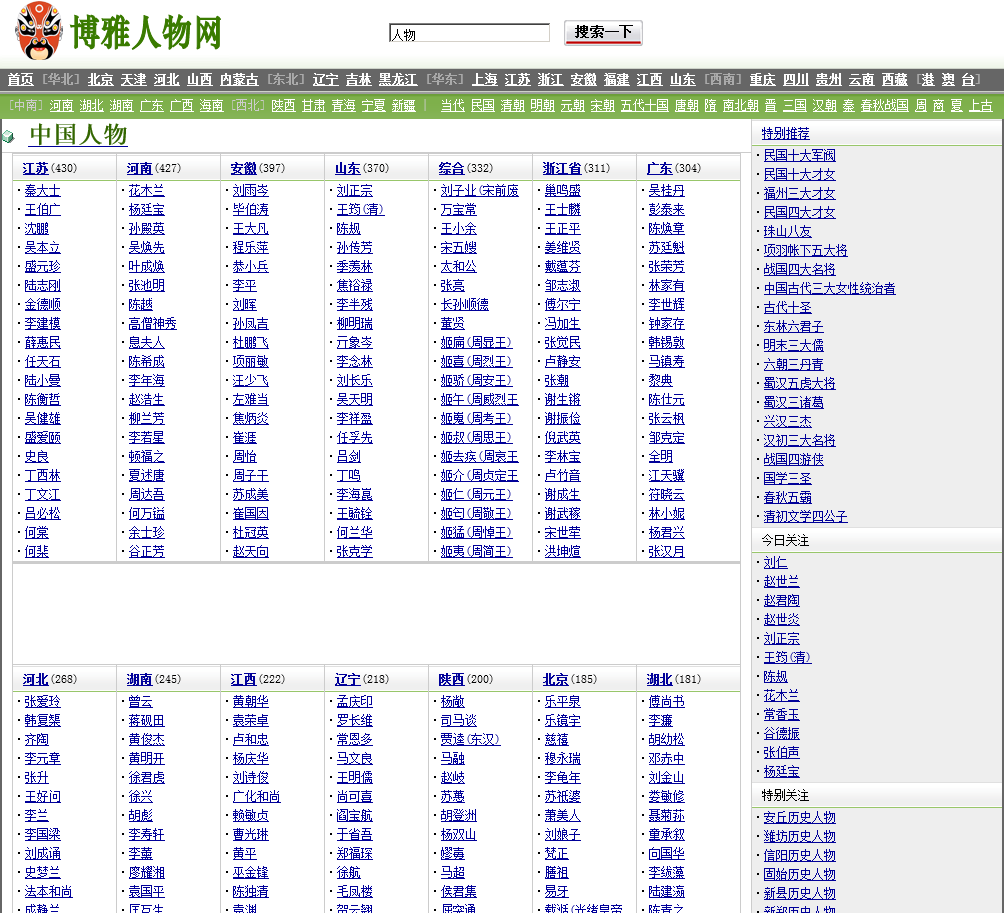
Task: Open the 河北 (268) column header link
Action: click(35, 679)
